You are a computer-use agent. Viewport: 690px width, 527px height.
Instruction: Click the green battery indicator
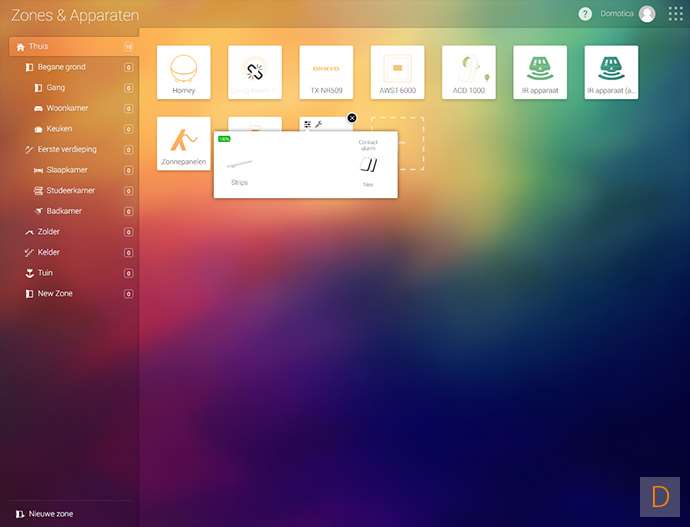click(224, 139)
